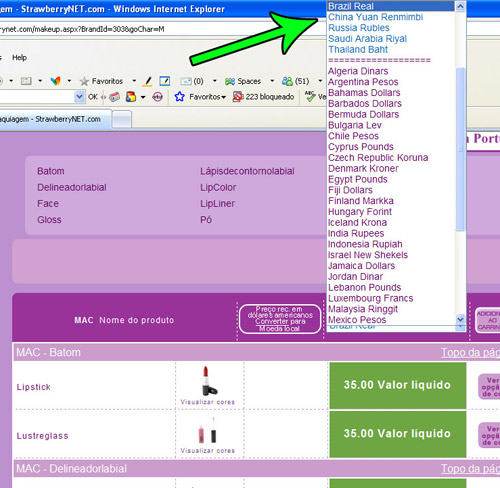Expand the Spaces dropdown arrow

point(272,81)
